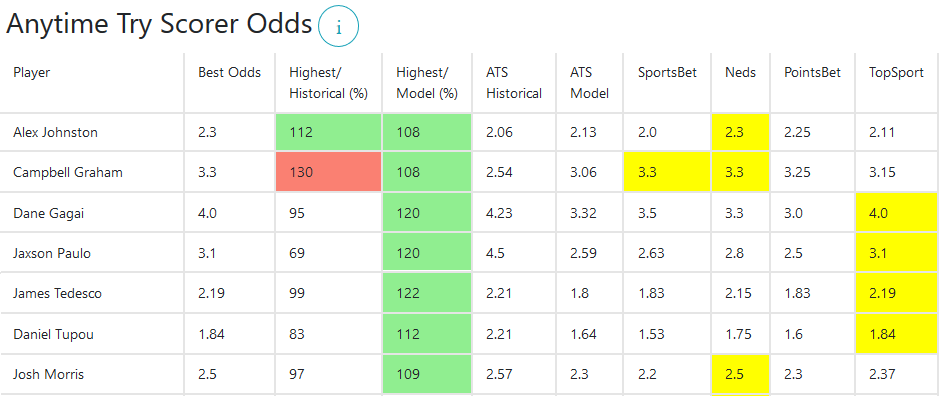
Task: Select Neds 2.5 odds for Josh Morris
Action: (740, 374)
